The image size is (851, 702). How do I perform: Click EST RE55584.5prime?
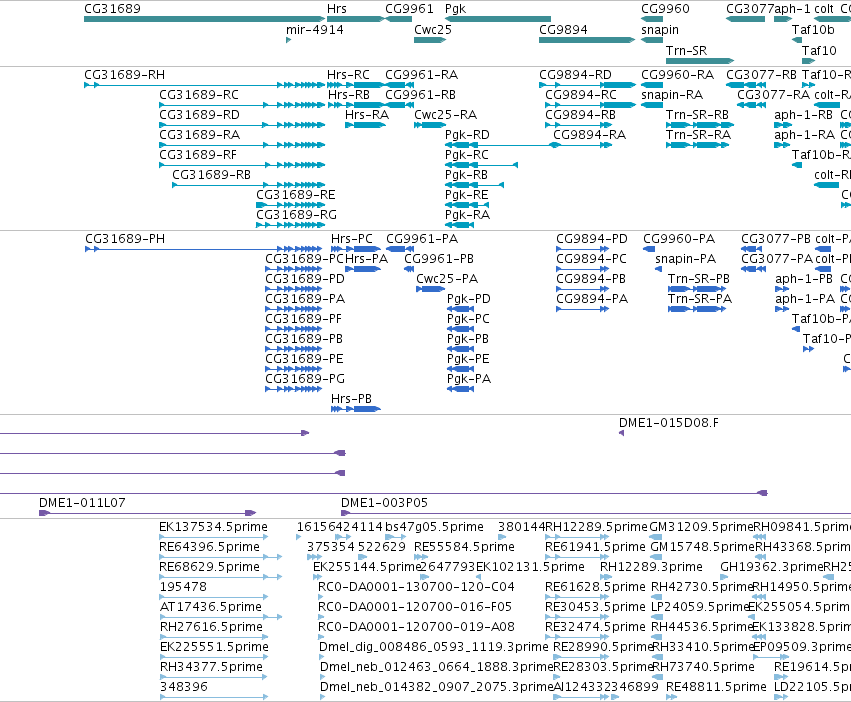tap(421, 557)
